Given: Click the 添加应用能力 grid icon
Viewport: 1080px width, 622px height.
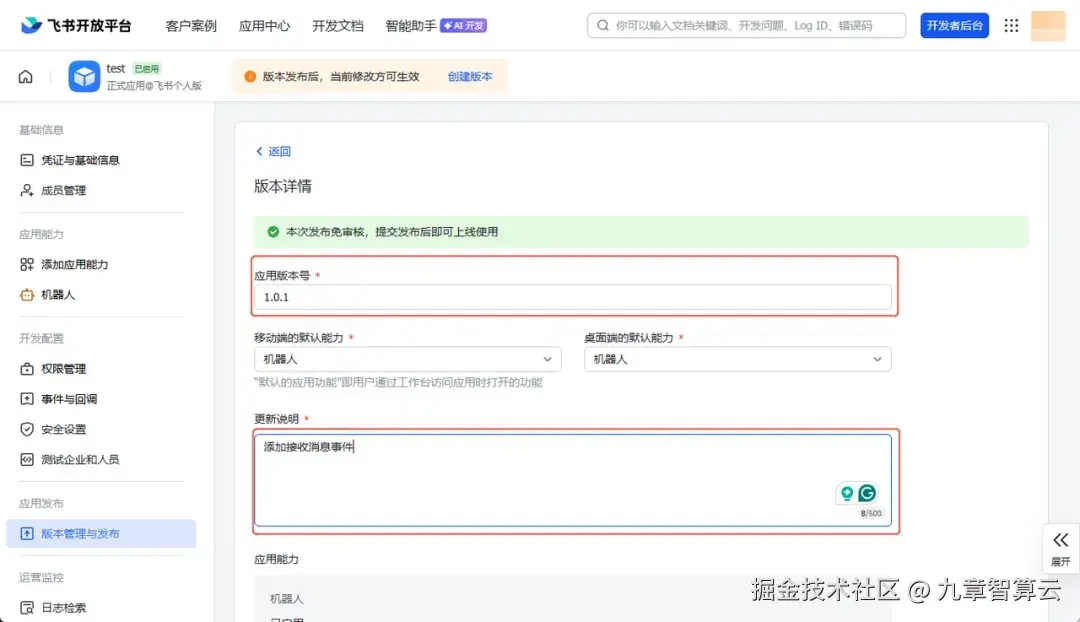Looking at the screenshot, I should click(27, 265).
